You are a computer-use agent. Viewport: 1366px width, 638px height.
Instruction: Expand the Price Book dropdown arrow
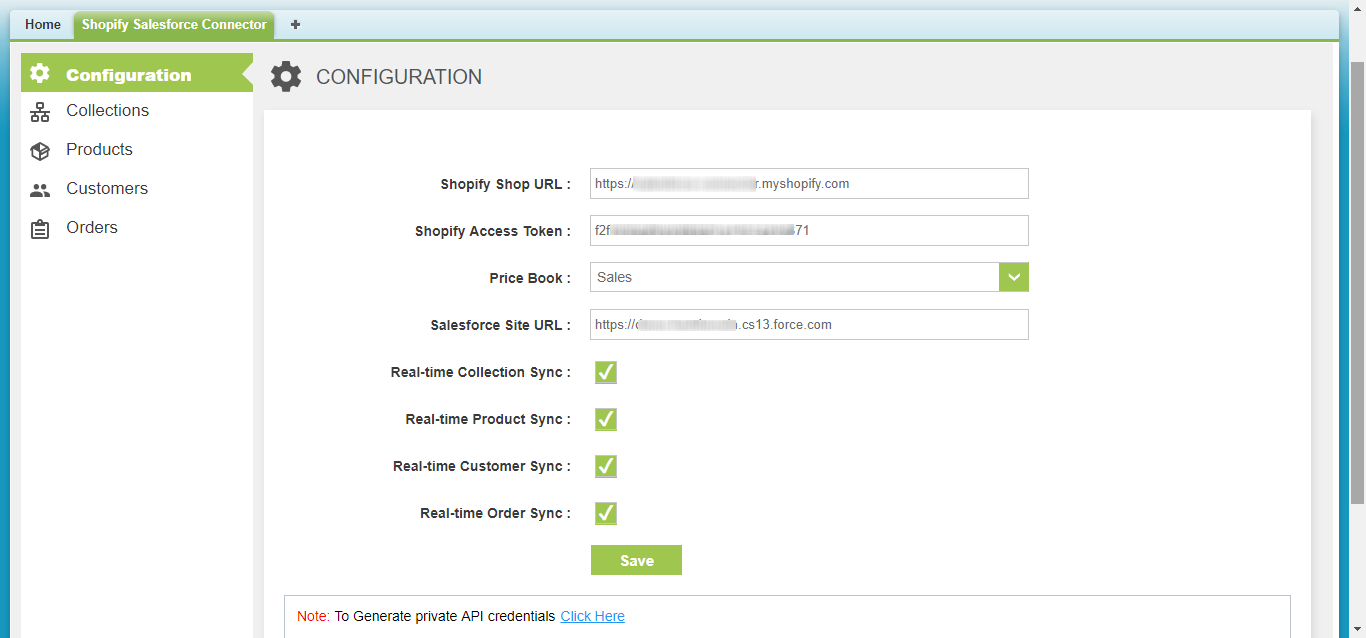tap(1014, 277)
